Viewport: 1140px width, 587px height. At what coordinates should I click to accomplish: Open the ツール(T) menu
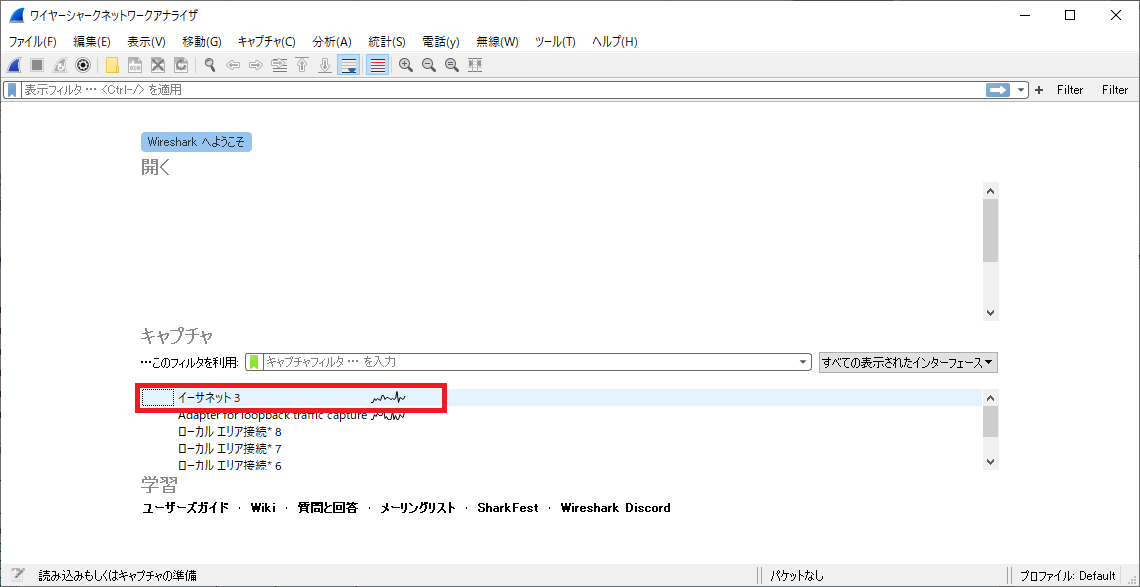click(x=555, y=41)
